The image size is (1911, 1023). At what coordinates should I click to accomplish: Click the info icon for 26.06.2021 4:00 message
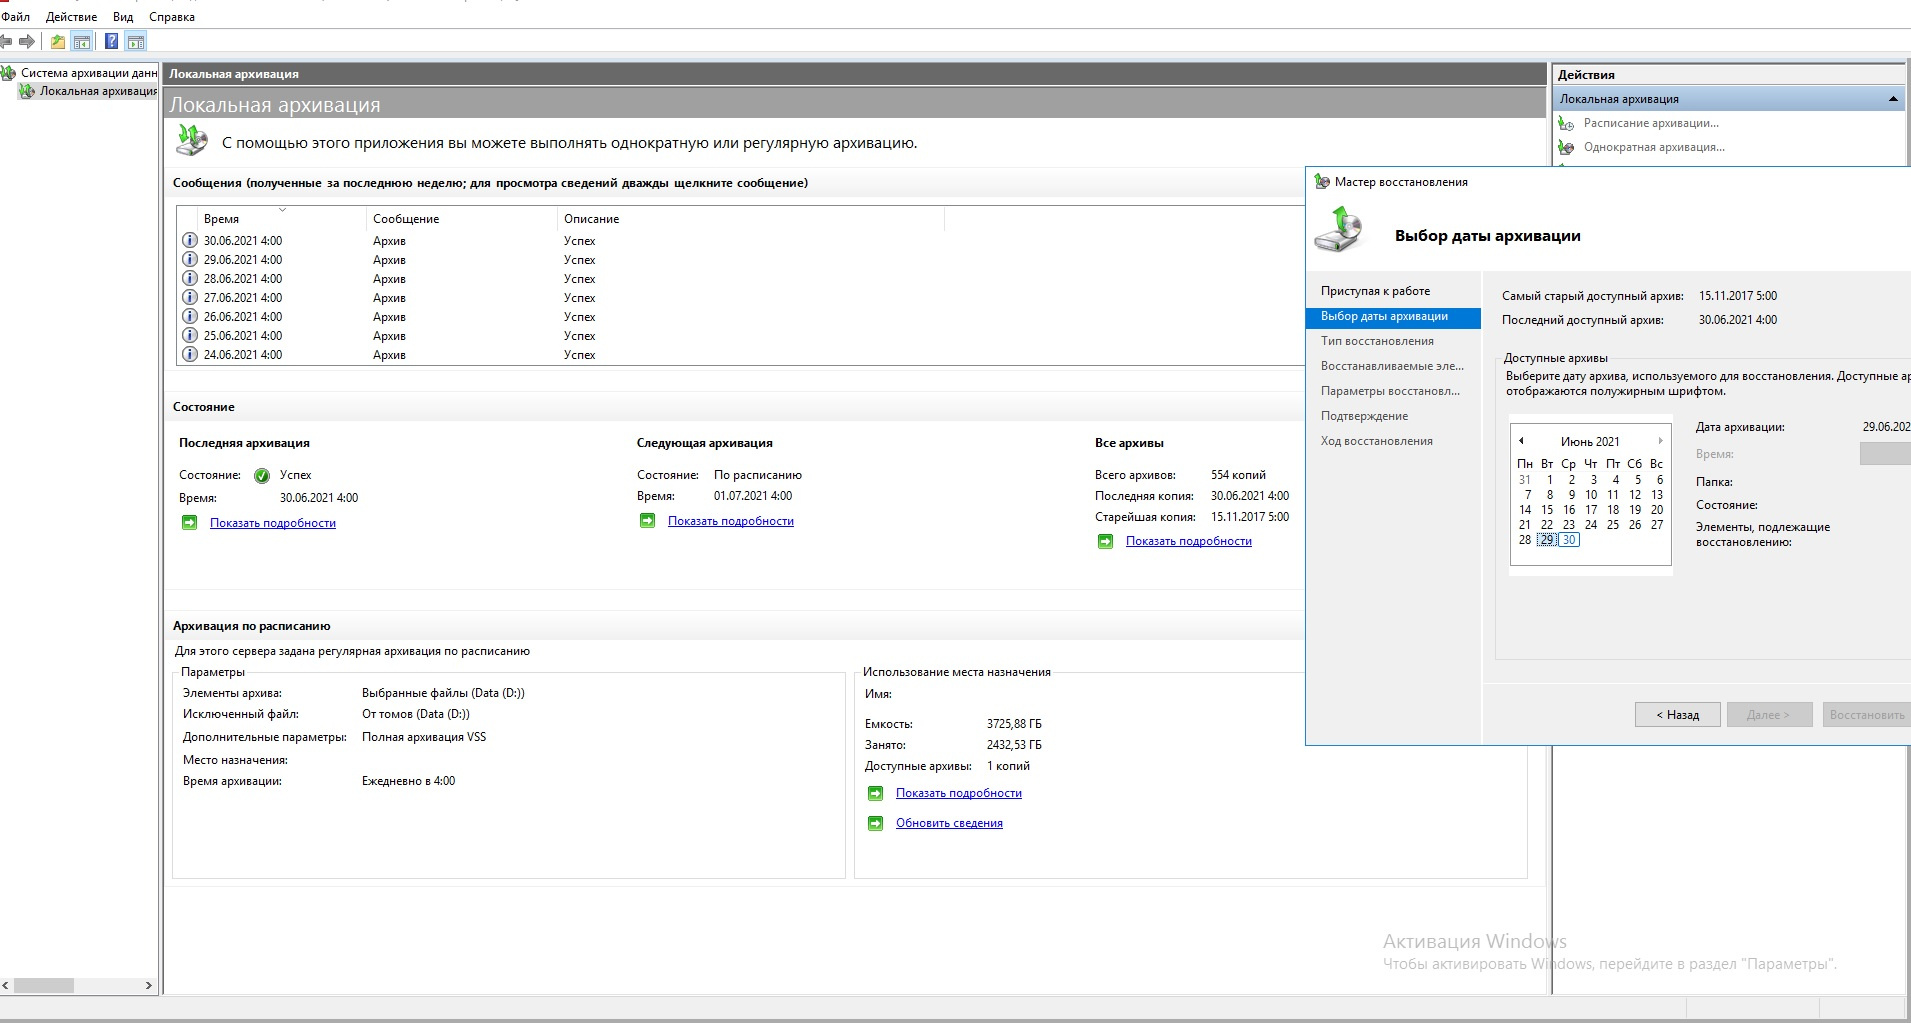point(190,316)
